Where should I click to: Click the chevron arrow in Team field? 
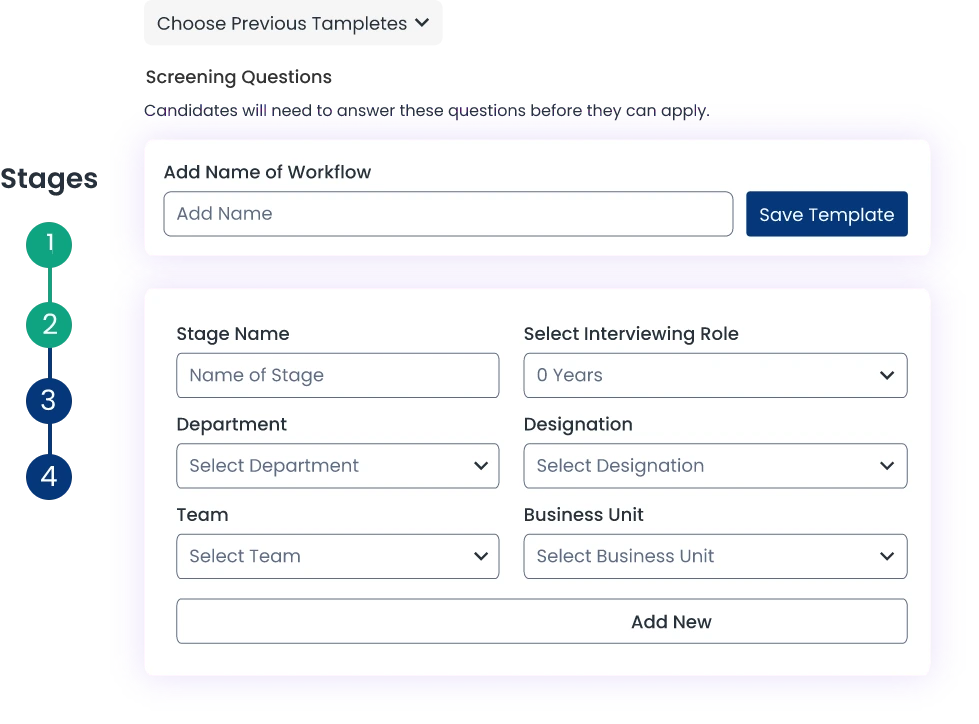click(x=481, y=556)
